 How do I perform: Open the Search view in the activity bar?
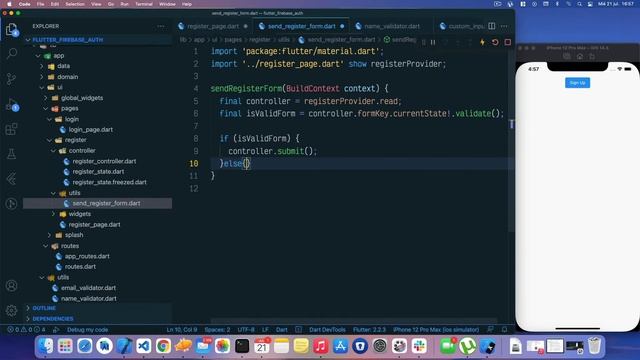(11, 53)
